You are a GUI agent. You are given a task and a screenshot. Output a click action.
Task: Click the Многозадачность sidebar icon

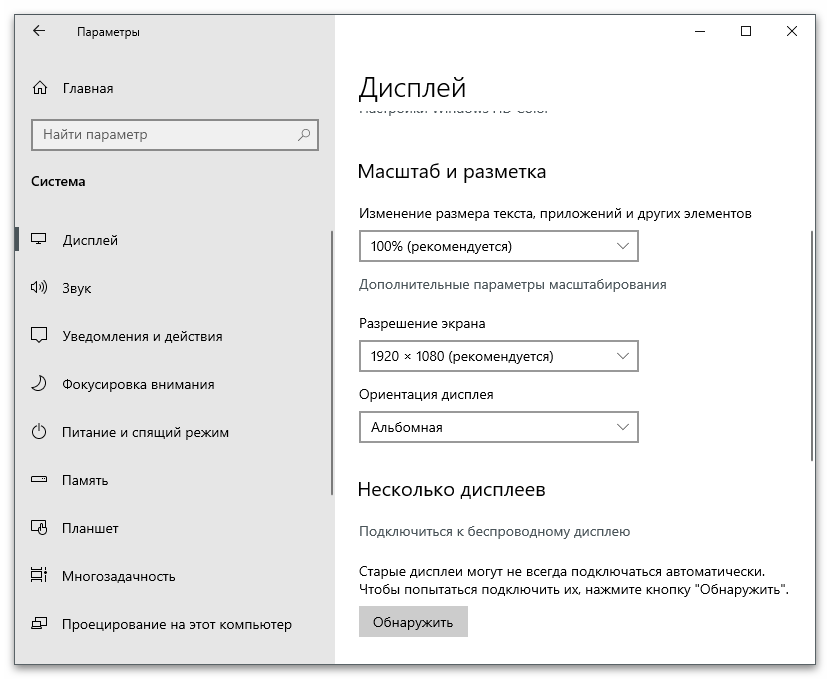38,576
